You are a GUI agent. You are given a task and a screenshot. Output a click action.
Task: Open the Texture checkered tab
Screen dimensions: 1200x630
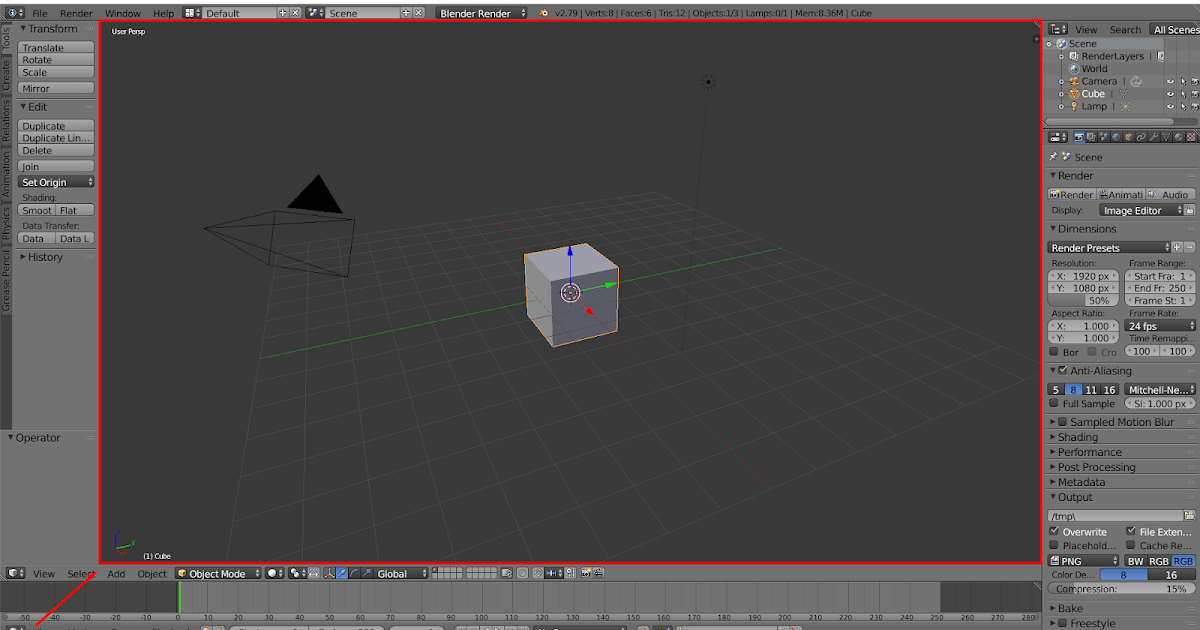tap(1190, 137)
